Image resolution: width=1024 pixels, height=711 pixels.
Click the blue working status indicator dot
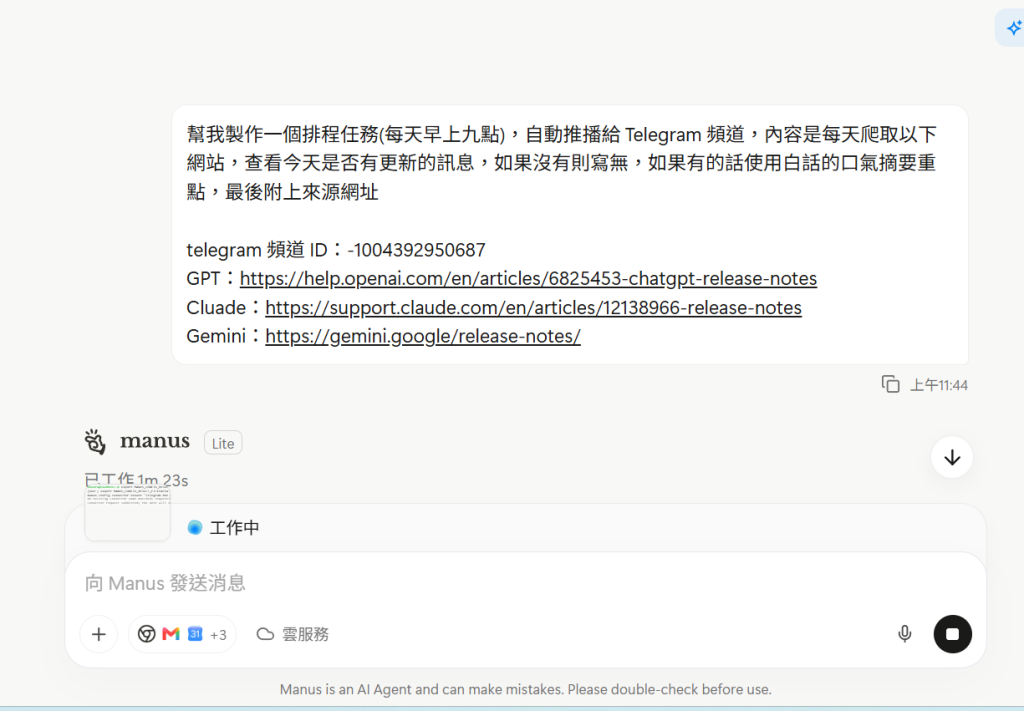pos(195,528)
